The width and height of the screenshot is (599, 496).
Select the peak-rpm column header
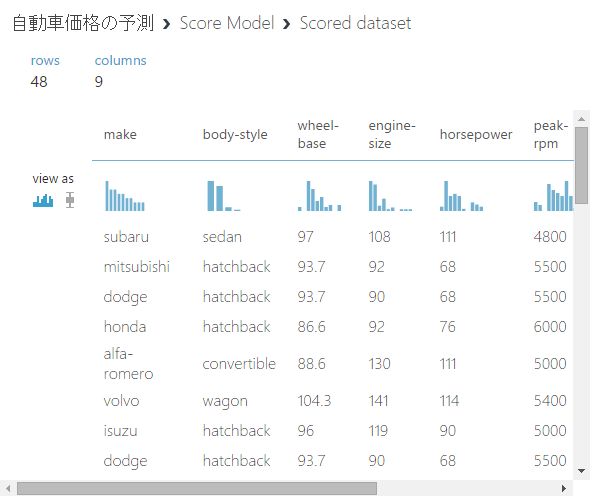point(551,135)
